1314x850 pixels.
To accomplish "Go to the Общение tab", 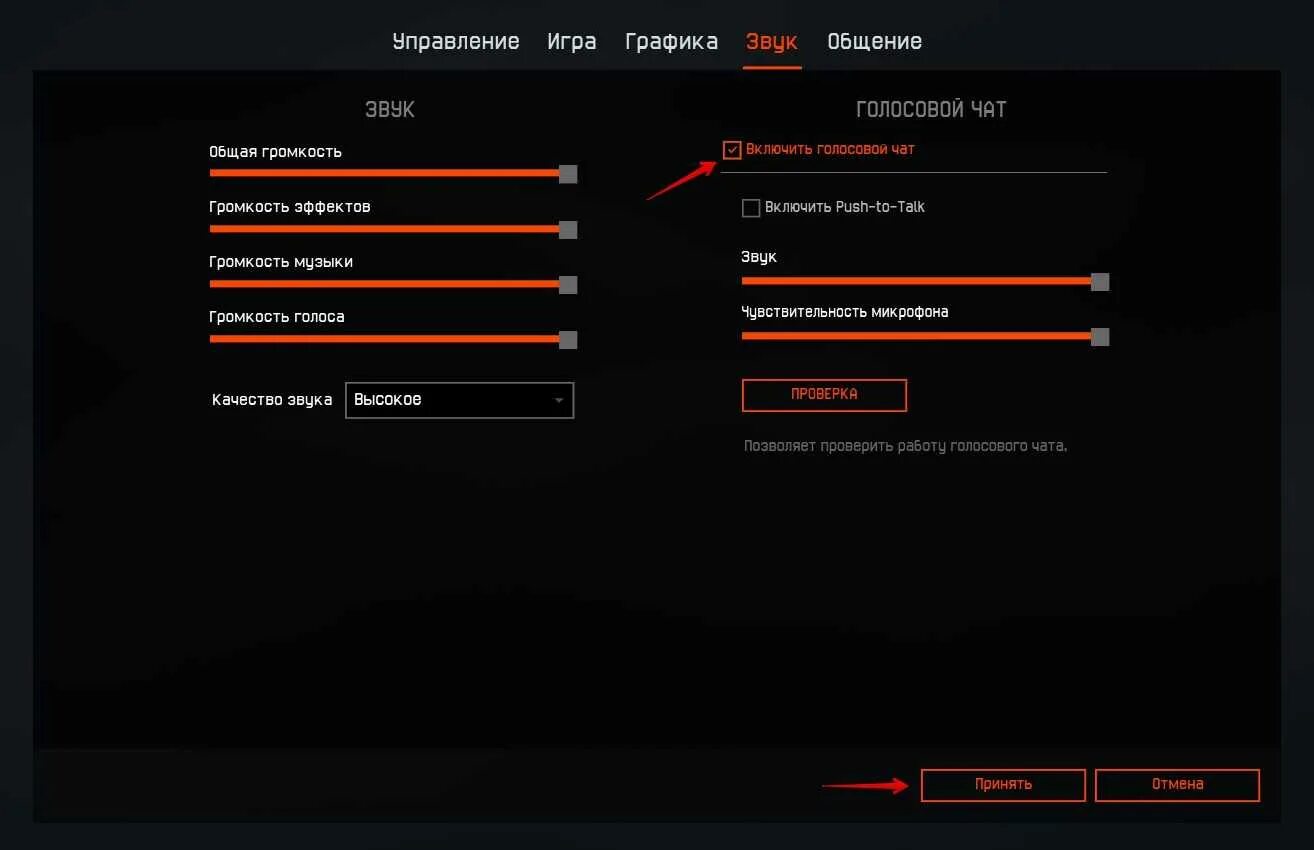I will tap(874, 41).
